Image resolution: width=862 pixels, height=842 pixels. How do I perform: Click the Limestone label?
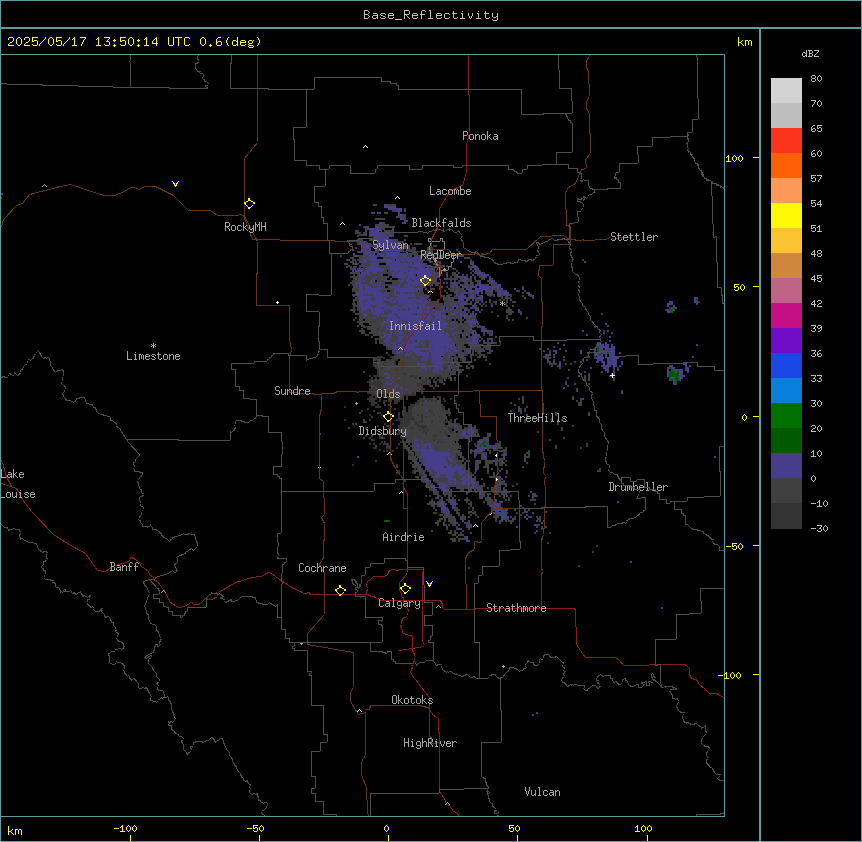(153, 356)
